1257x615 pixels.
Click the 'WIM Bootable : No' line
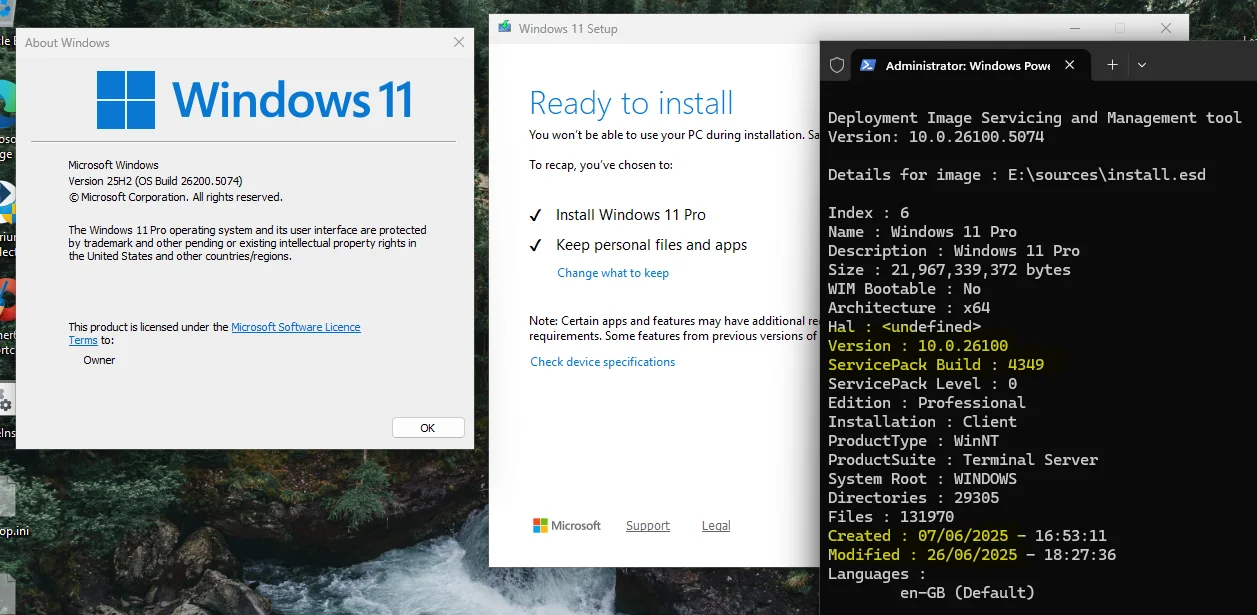pyautogui.click(x=904, y=289)
